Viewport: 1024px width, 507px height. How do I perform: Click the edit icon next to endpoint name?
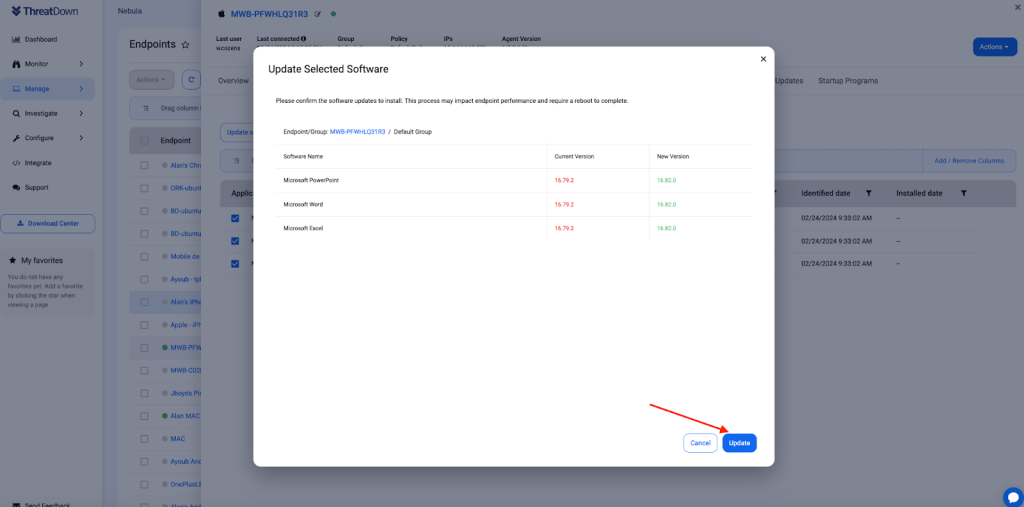(x=318, y=14)
